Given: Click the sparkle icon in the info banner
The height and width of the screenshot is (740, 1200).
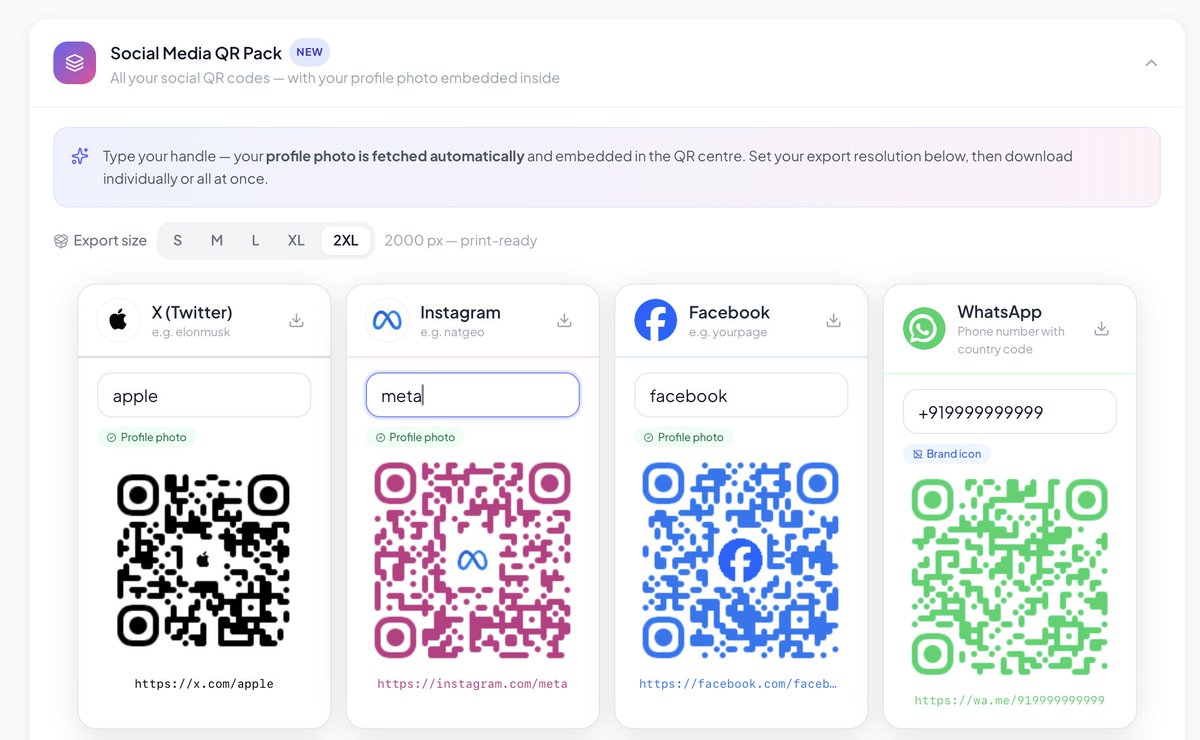Looking at the screenshot, I should click(x=80, y=157).
